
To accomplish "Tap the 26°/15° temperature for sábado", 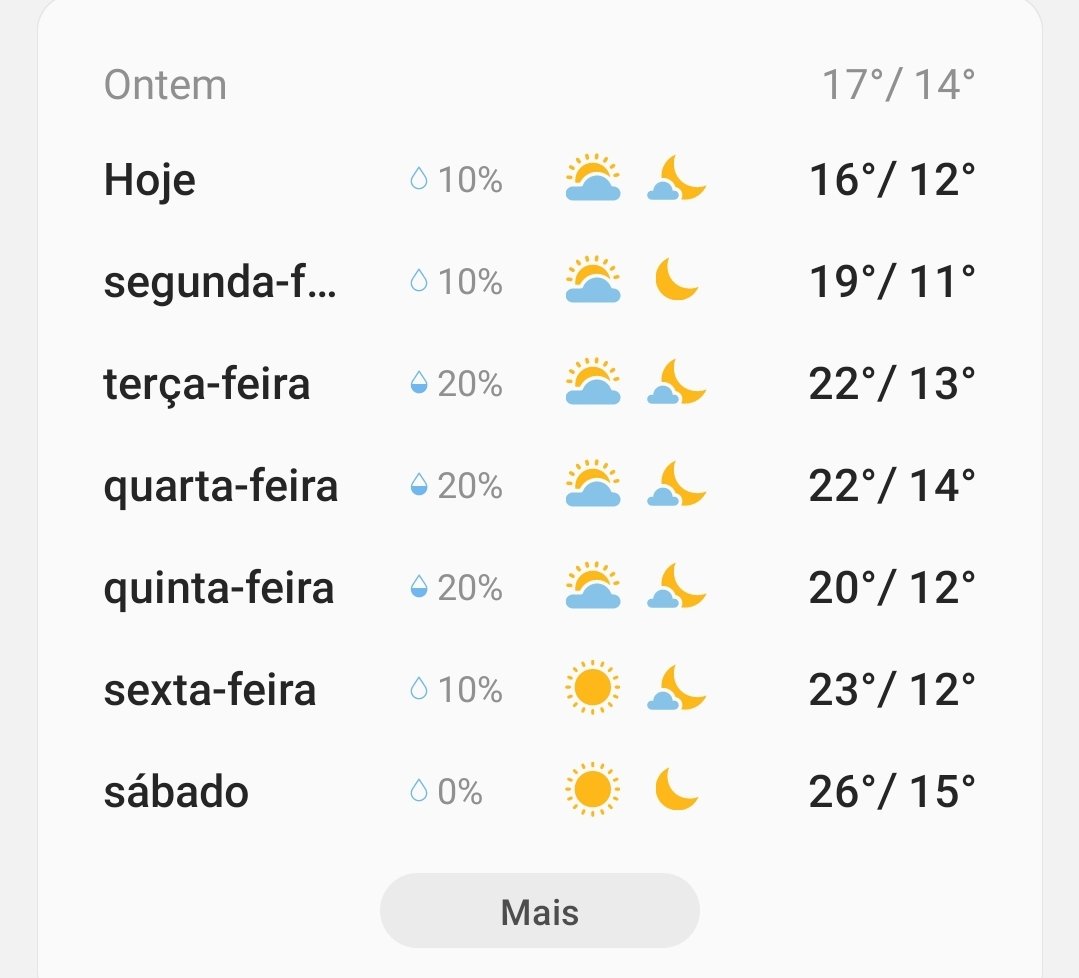I will 892,791.
